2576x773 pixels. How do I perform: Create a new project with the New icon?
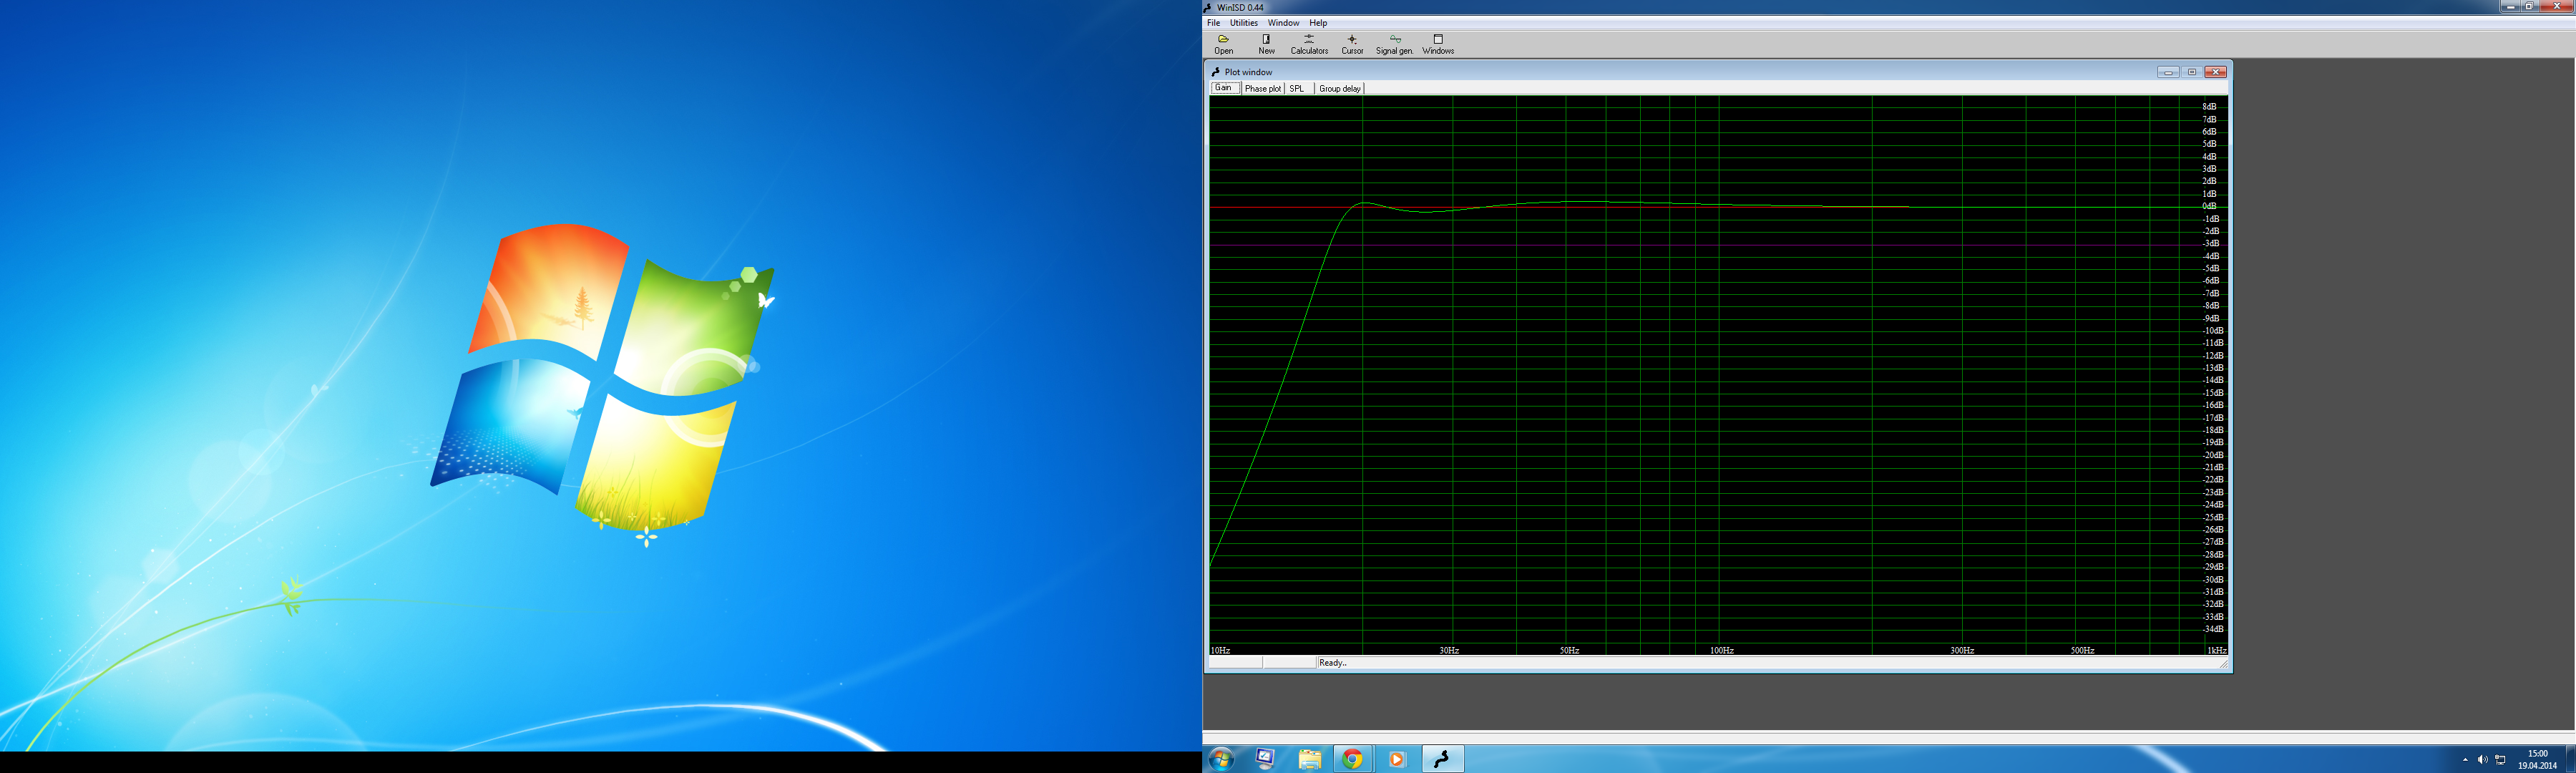[1266, 44]
